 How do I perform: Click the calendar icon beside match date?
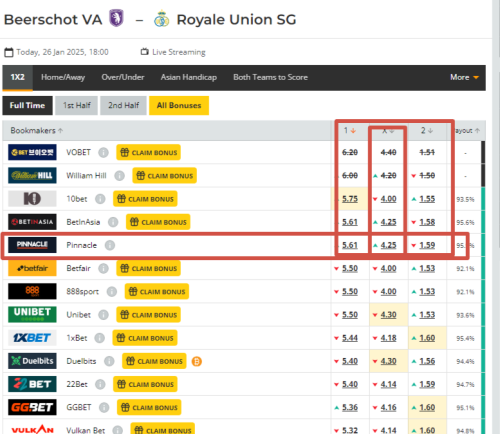9,52
